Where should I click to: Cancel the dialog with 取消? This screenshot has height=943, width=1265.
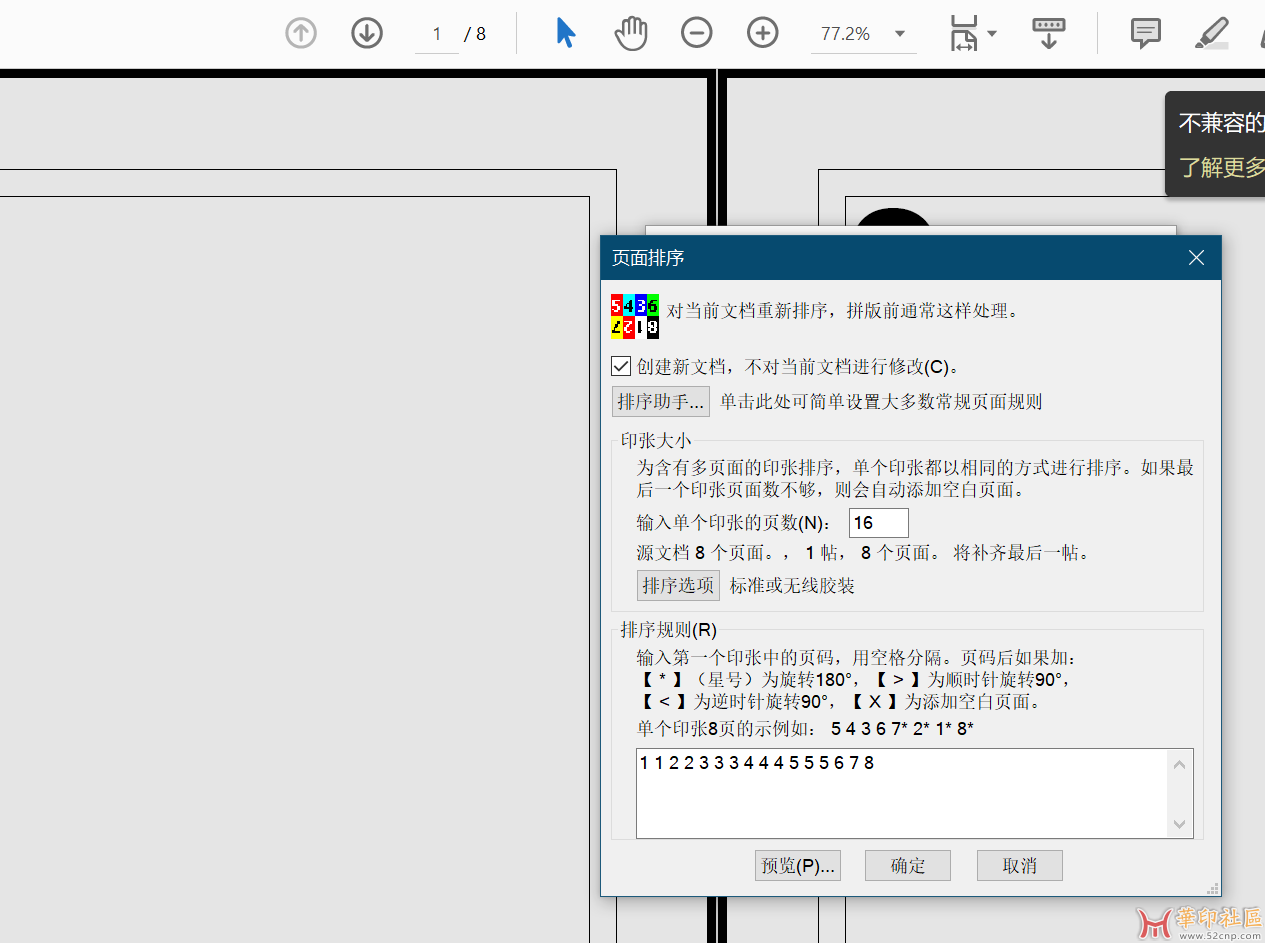tap(1019, 866)
